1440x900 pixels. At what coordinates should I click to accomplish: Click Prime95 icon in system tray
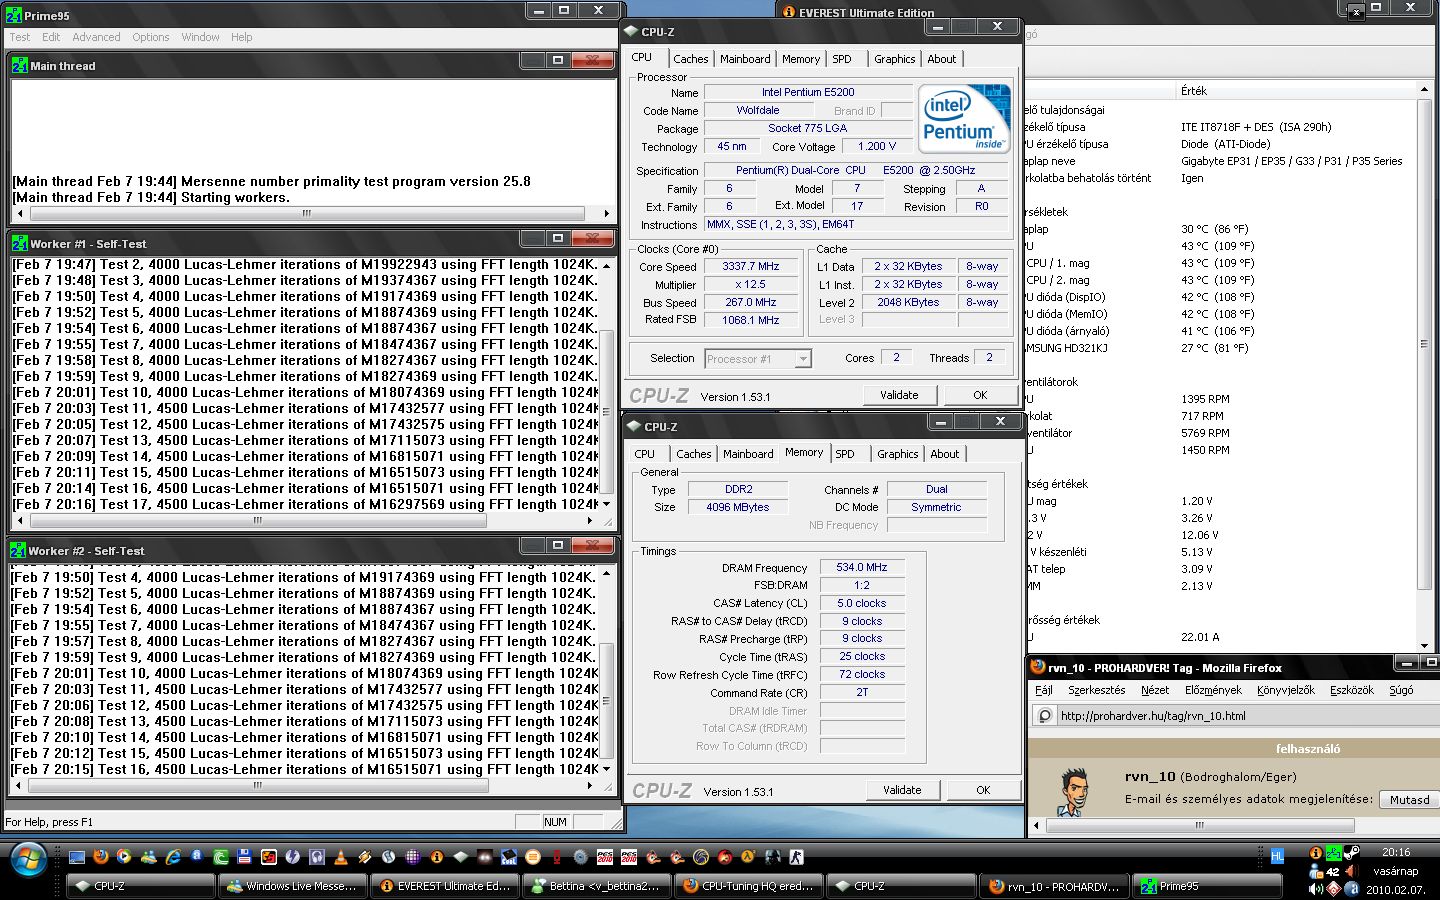click(1334, 853)
